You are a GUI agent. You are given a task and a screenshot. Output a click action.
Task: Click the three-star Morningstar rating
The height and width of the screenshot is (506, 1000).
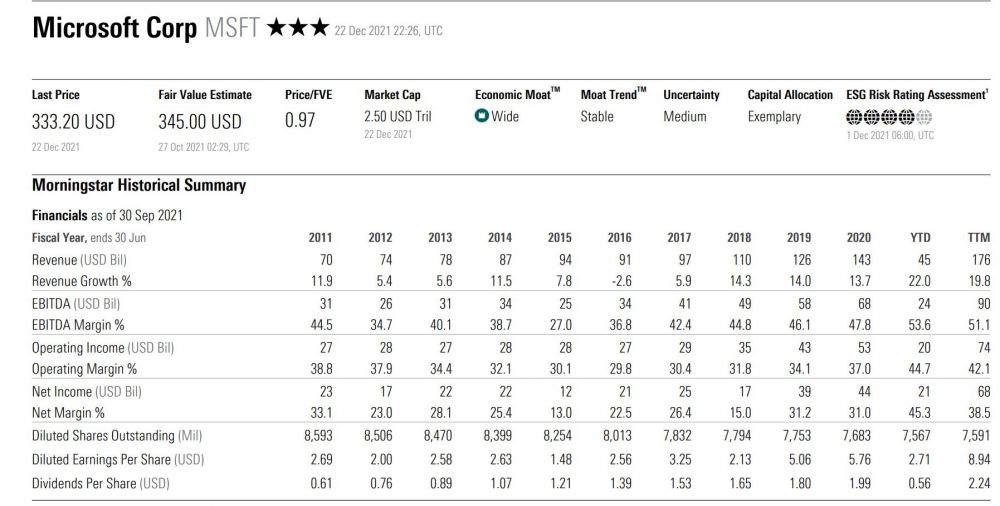click(297, 28)
